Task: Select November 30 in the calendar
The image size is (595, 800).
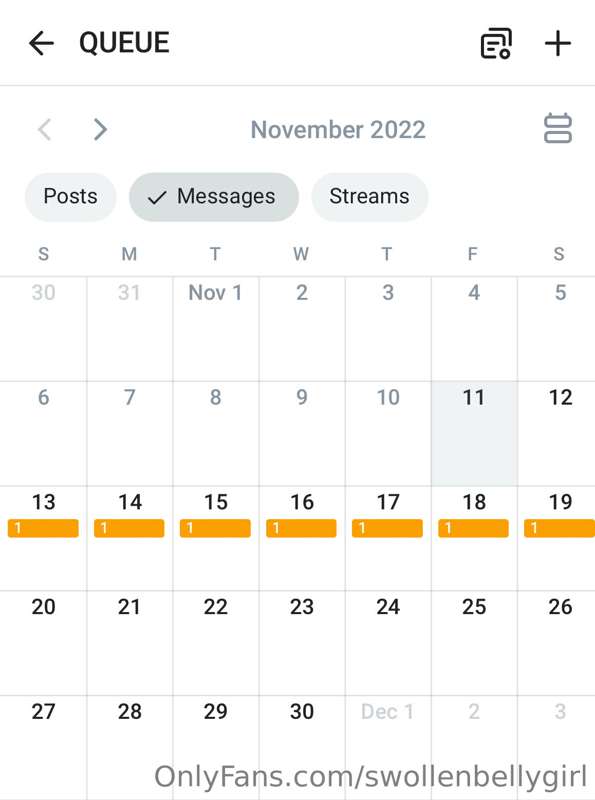Action: pos(302,747)
